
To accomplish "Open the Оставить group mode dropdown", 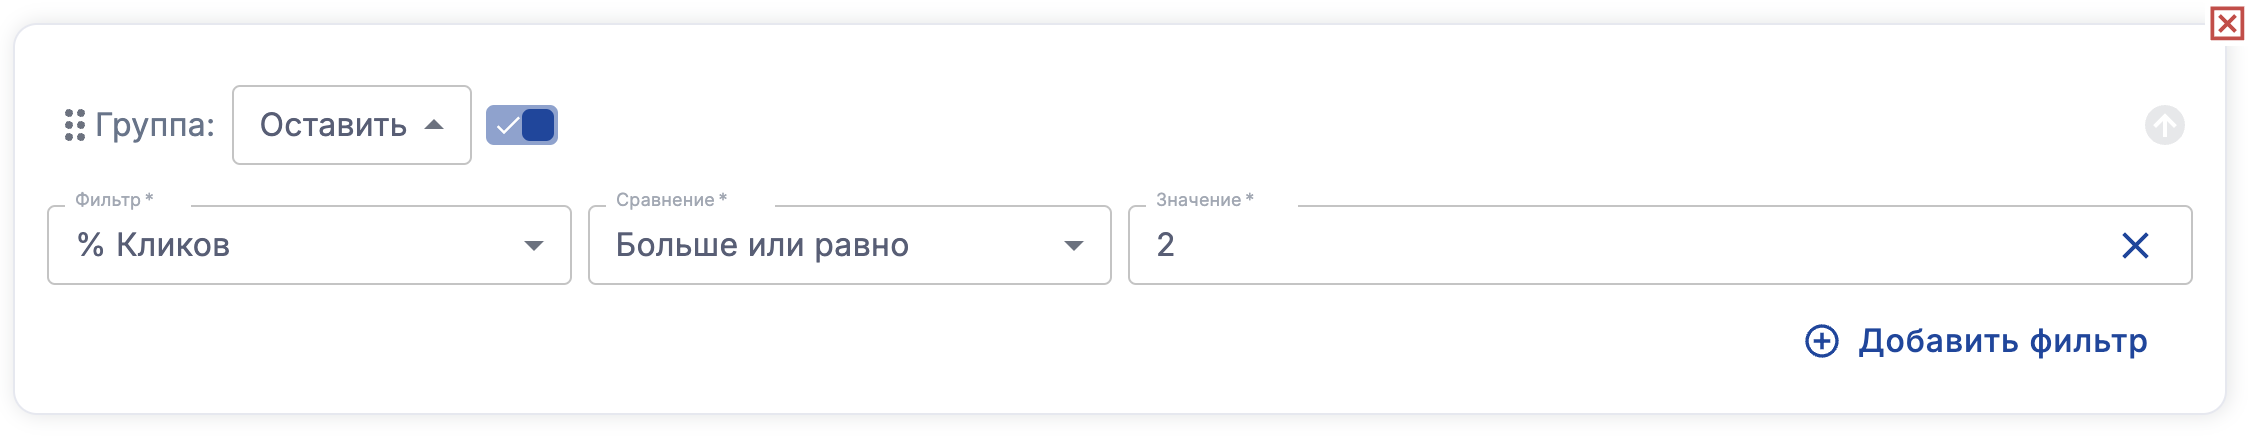I will [351, 125].
